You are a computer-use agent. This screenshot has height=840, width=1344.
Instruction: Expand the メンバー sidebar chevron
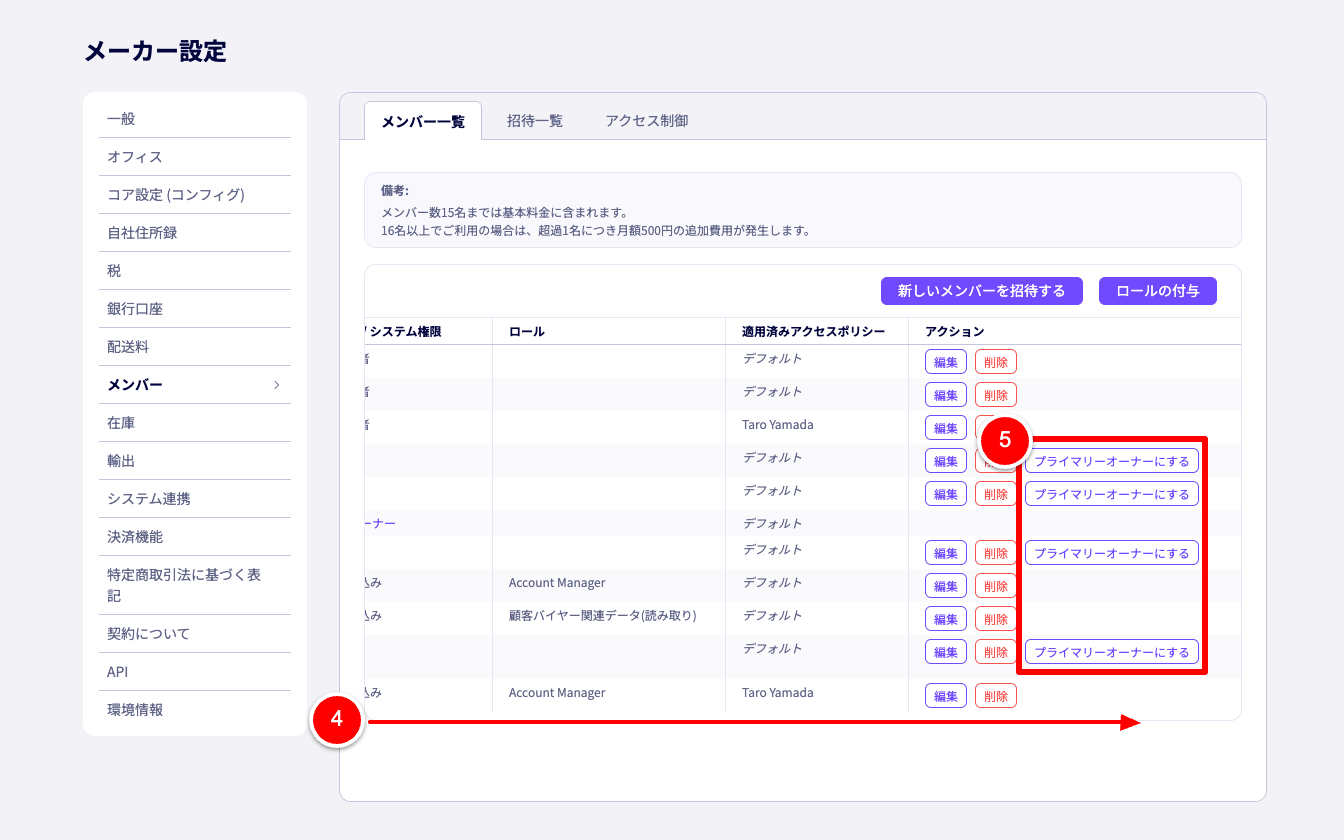pos(276,385)
